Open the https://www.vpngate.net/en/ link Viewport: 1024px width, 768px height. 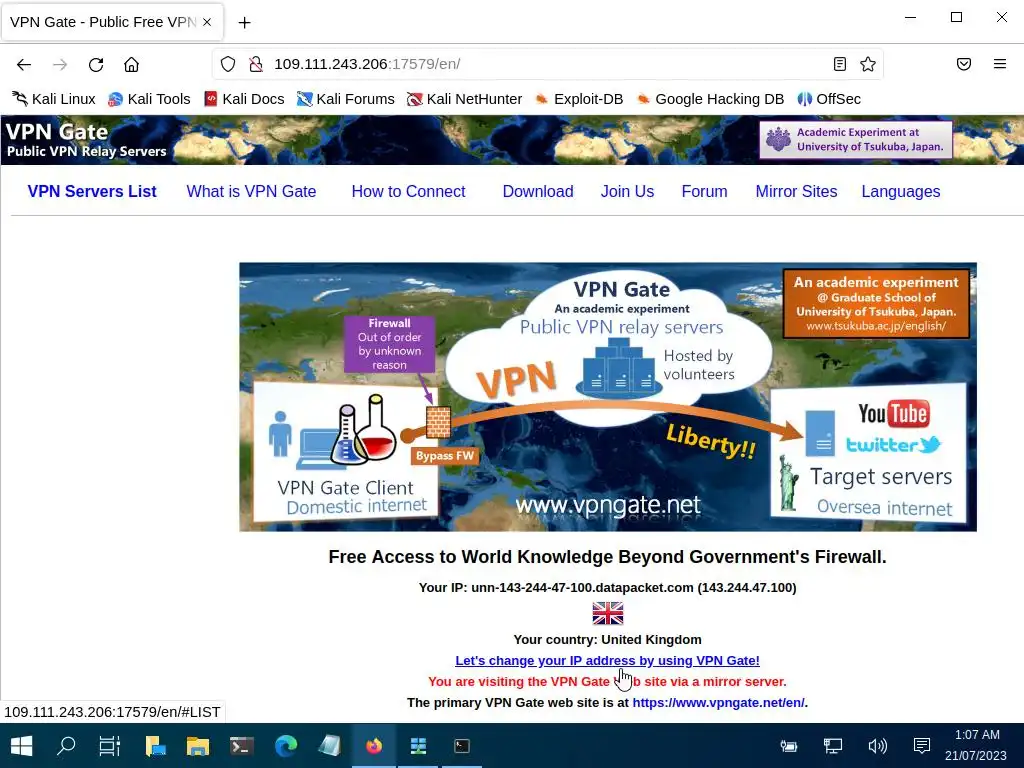pos(718,703)
